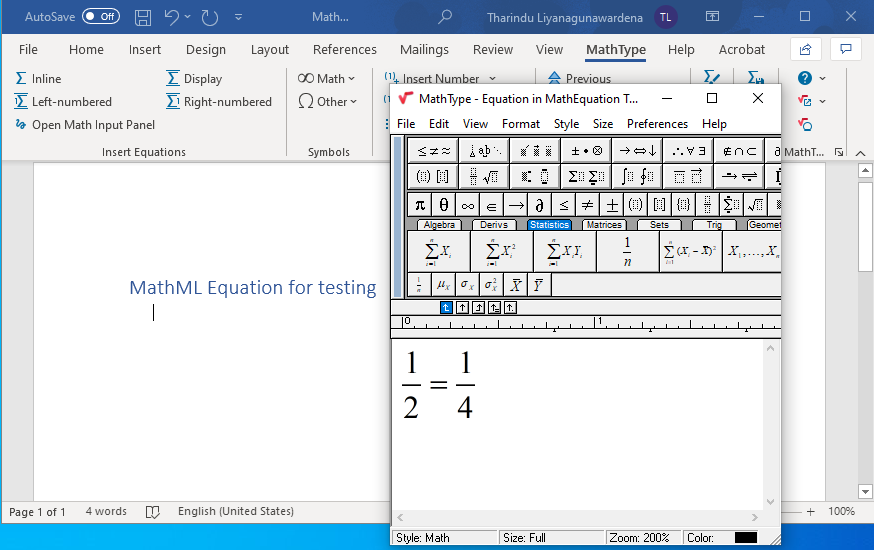Image resolution: width=874 pixels, height=550 pixels.
Task: Expand Insert Number dropdown arrow
Action: coord(492,79)
